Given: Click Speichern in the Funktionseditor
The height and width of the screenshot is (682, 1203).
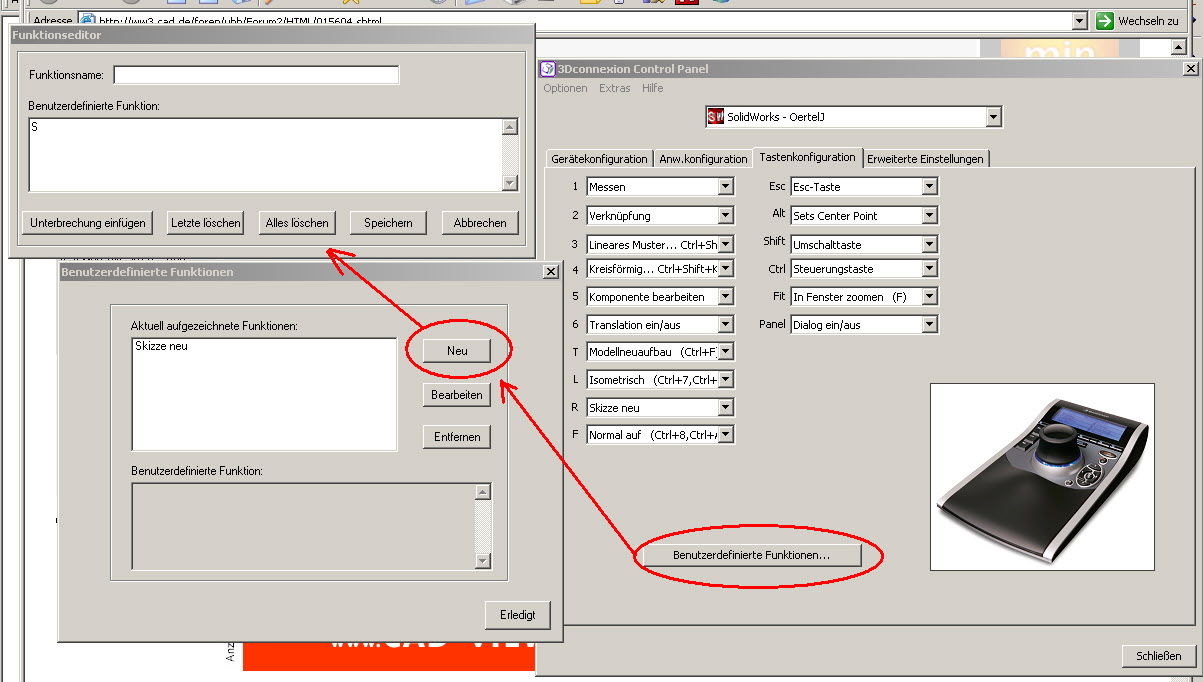Looking at the screenshot, I should [x=388, y=222].
